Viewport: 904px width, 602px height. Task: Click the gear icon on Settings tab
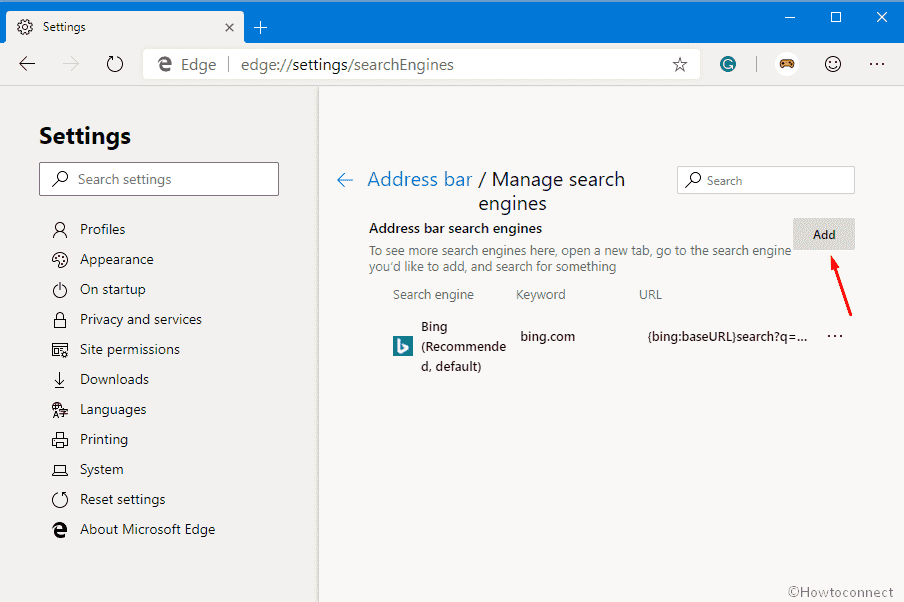click(25, 27)
